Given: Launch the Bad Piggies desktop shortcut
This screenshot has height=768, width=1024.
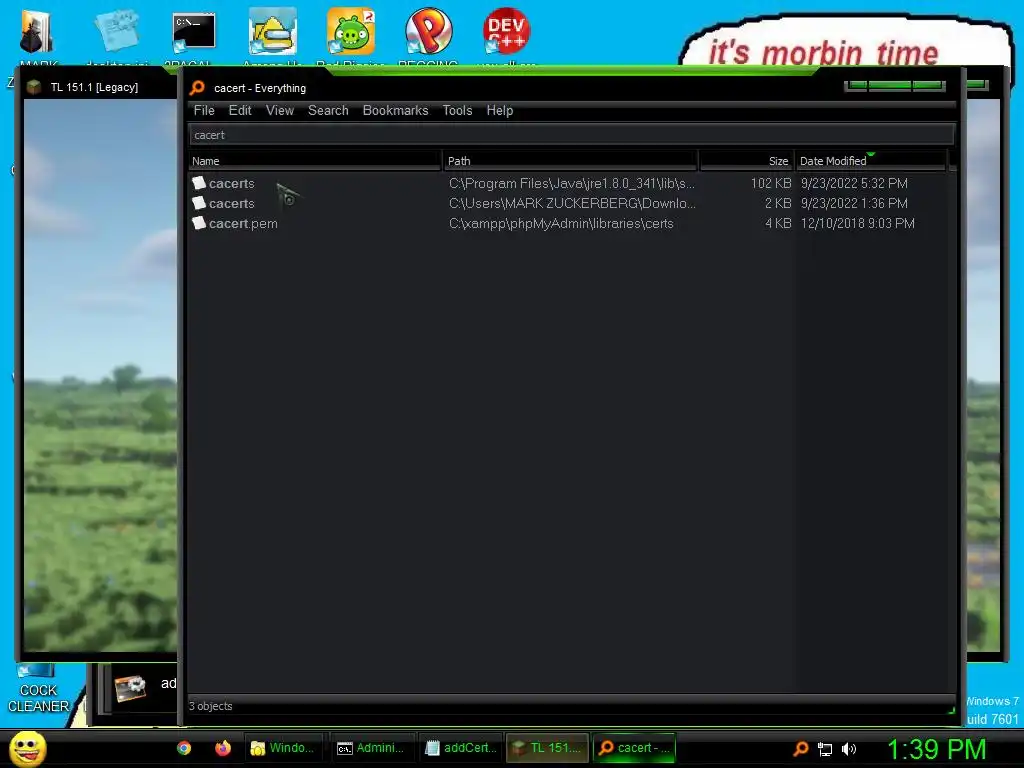Looking at the screenshot, I should click(351, 31).
